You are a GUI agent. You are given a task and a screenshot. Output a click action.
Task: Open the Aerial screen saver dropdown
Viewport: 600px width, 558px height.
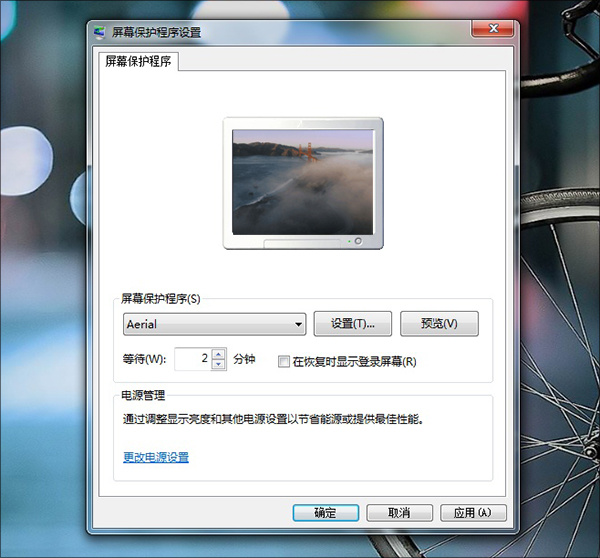[214, 324]
